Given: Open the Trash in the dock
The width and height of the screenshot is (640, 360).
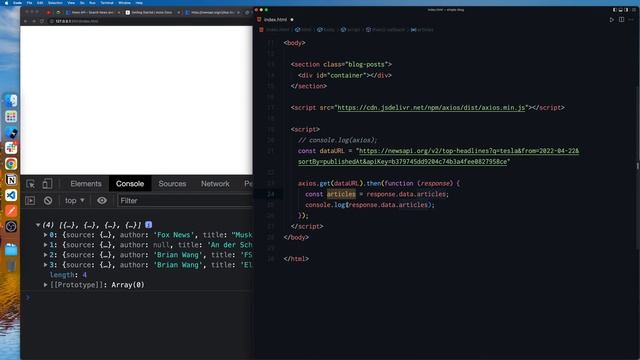Looking at the screenshot, I should [x=11, y=266].
